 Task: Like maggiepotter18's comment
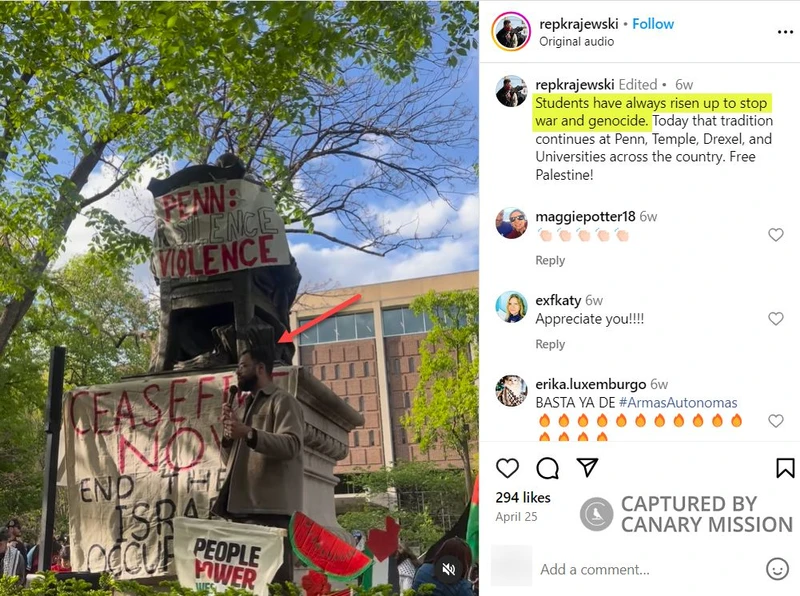(776, 235)
